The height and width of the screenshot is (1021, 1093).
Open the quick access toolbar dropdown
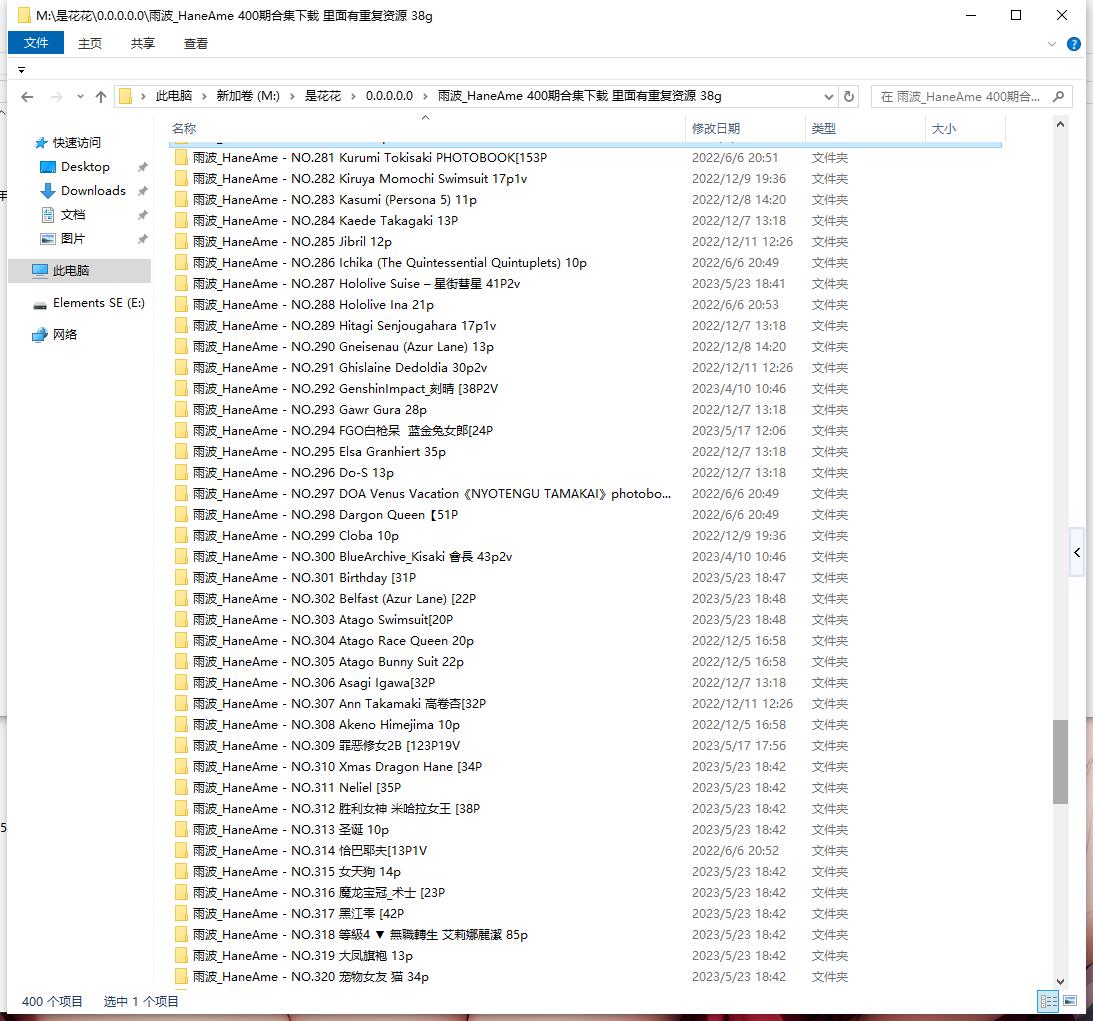coord(22,70)
